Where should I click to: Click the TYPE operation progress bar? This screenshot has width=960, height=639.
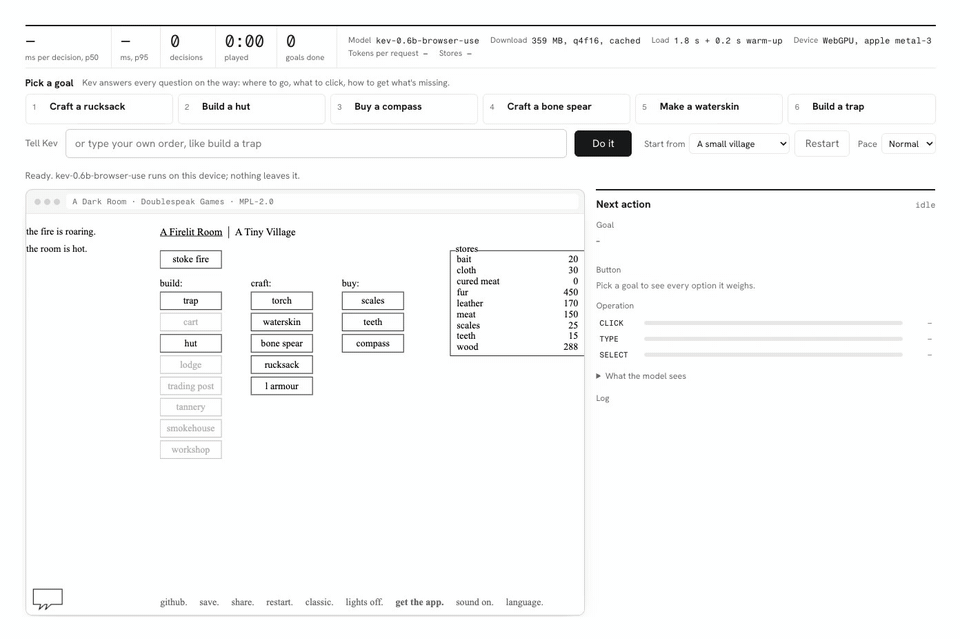773,339
